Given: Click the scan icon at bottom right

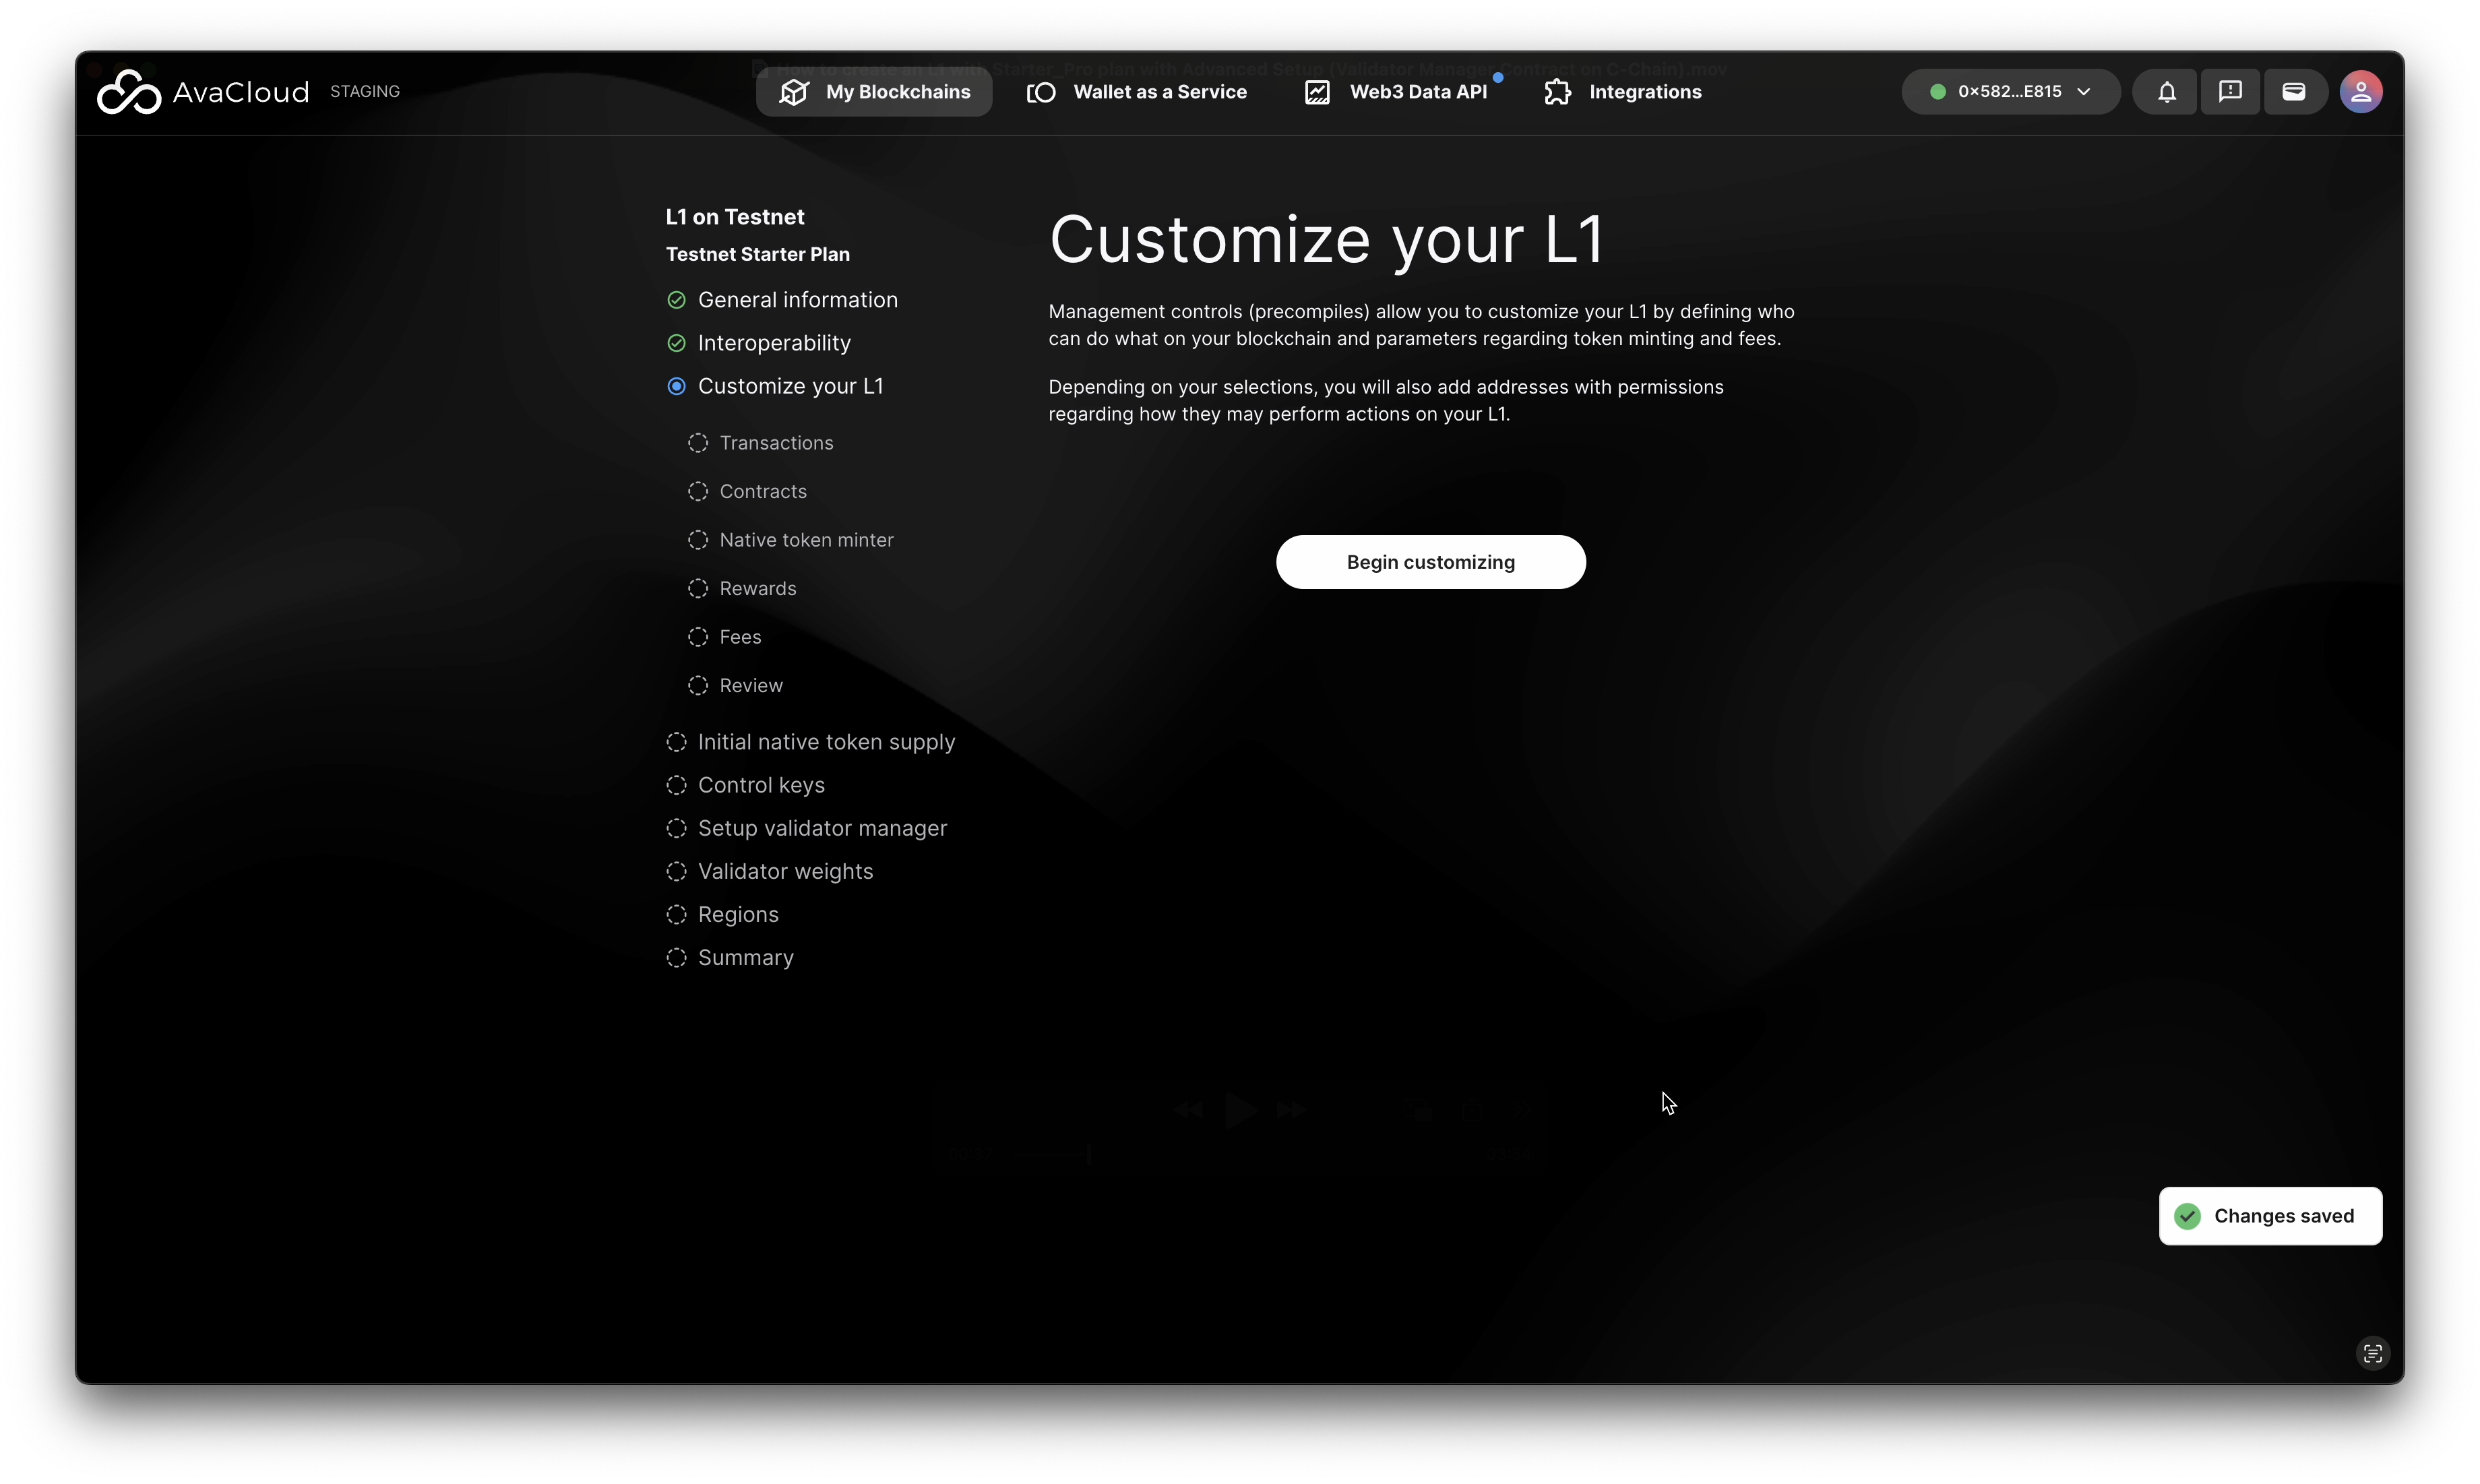Looking at the screenshot, I should coord(2372,1354).
